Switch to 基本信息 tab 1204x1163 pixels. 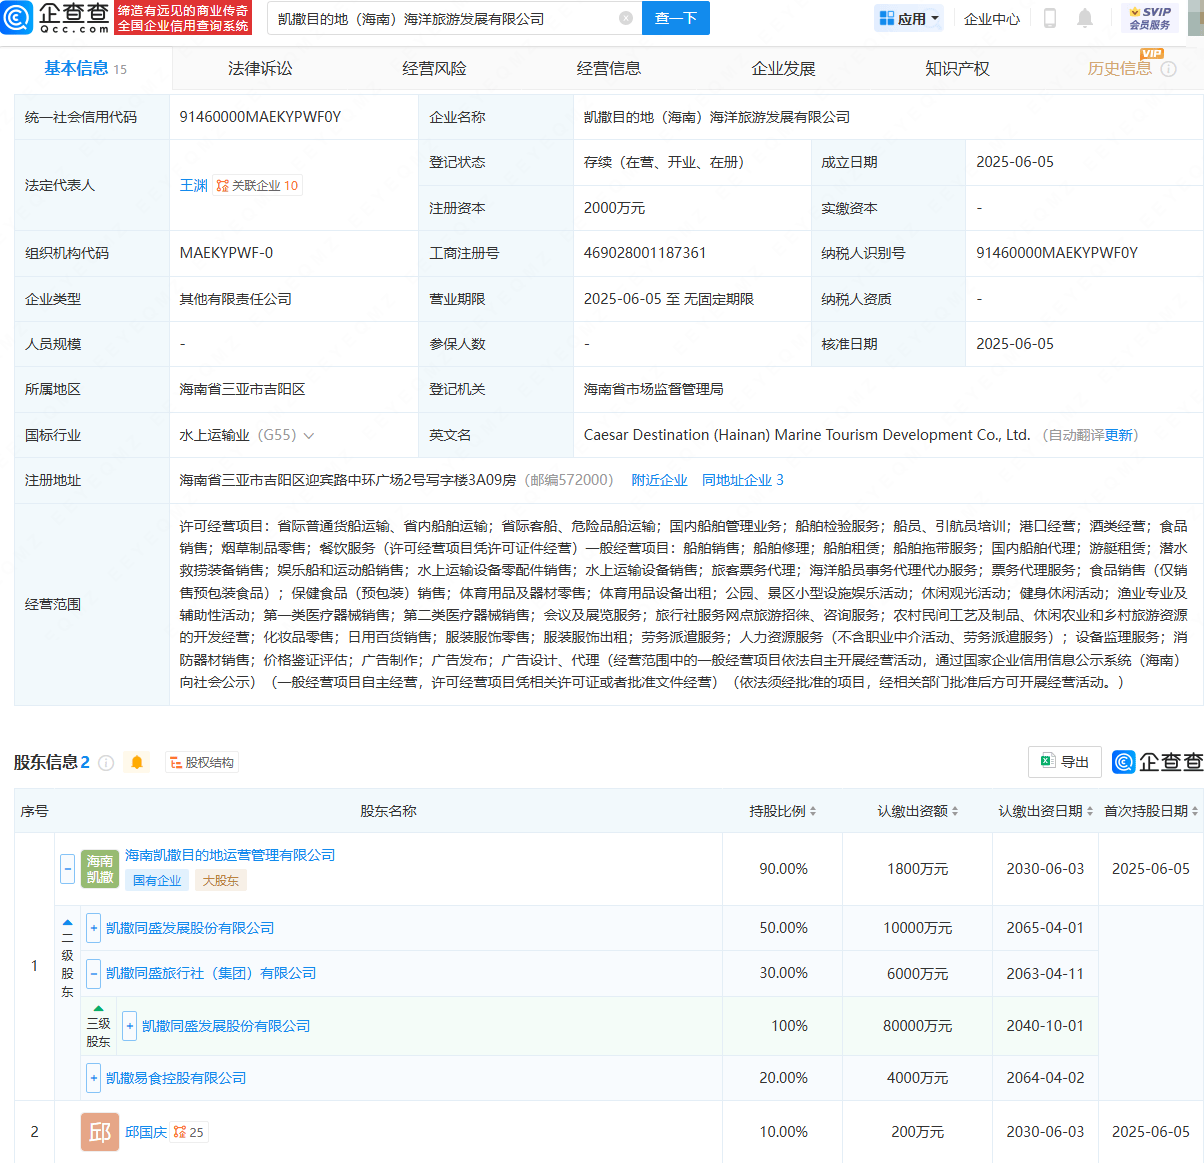click(85, 68)
